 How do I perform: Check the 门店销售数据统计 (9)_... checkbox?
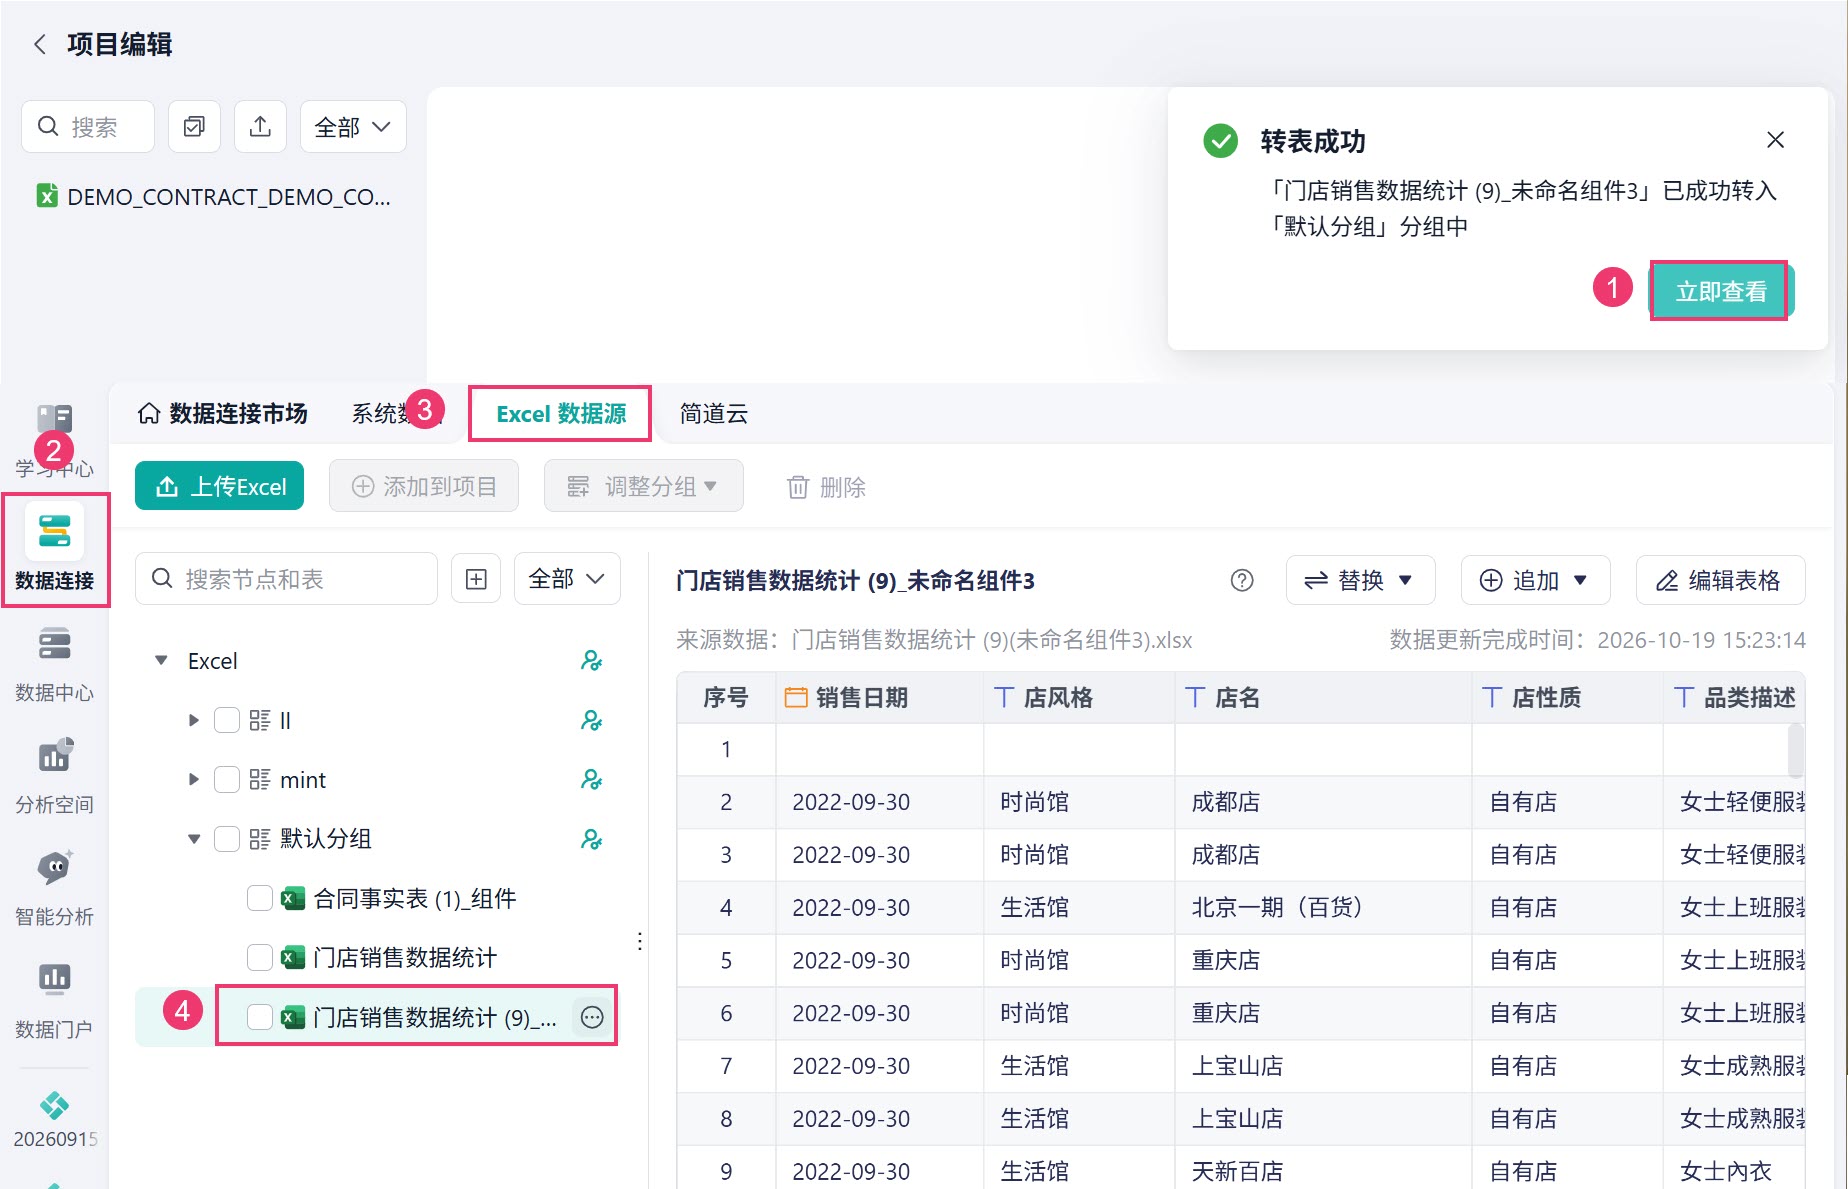pos(260,1017)
